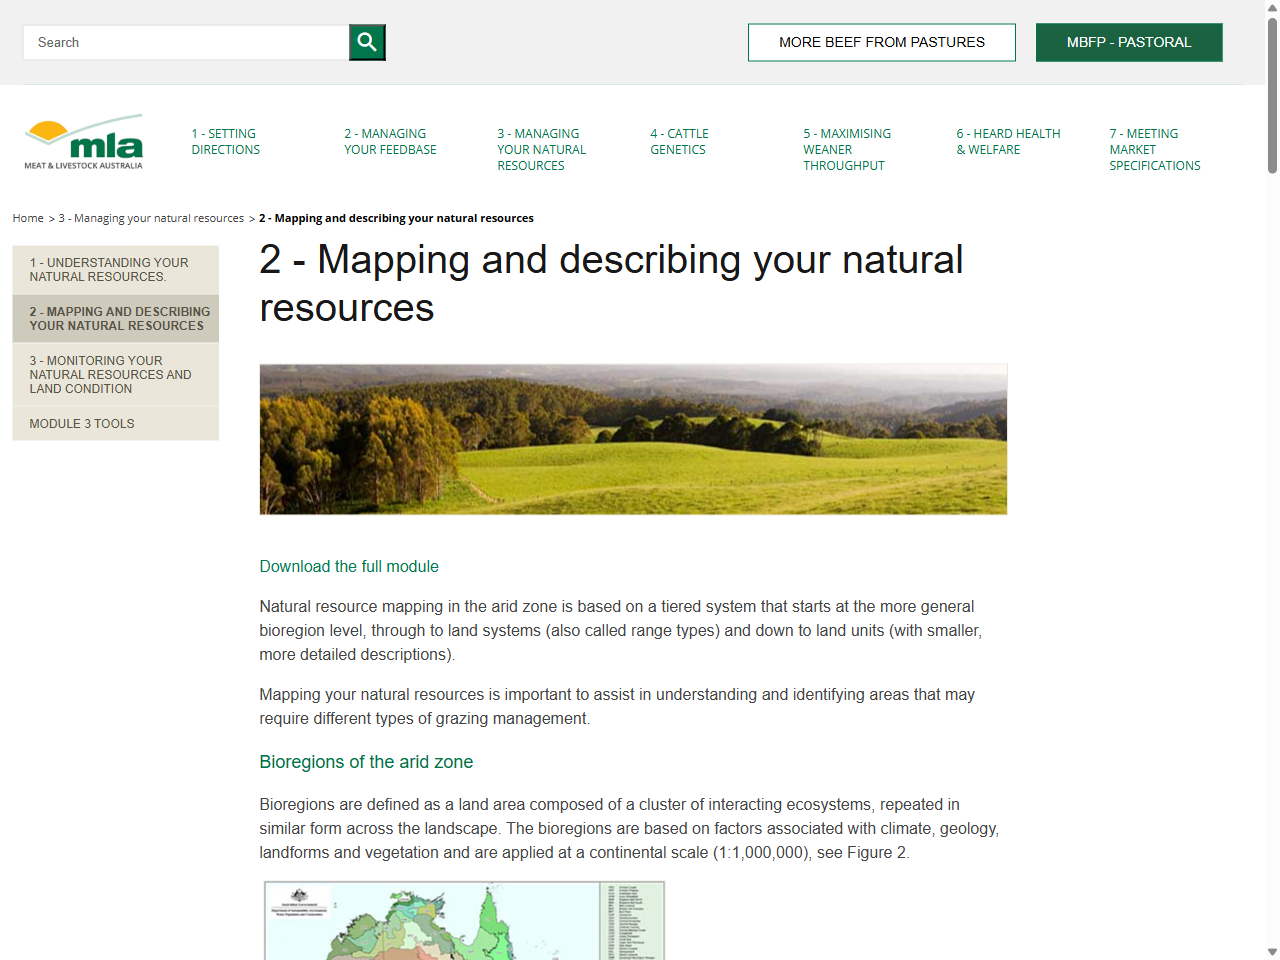
Task: Open the '1 - Setting Directions' menu item
Action: (225, 141)
